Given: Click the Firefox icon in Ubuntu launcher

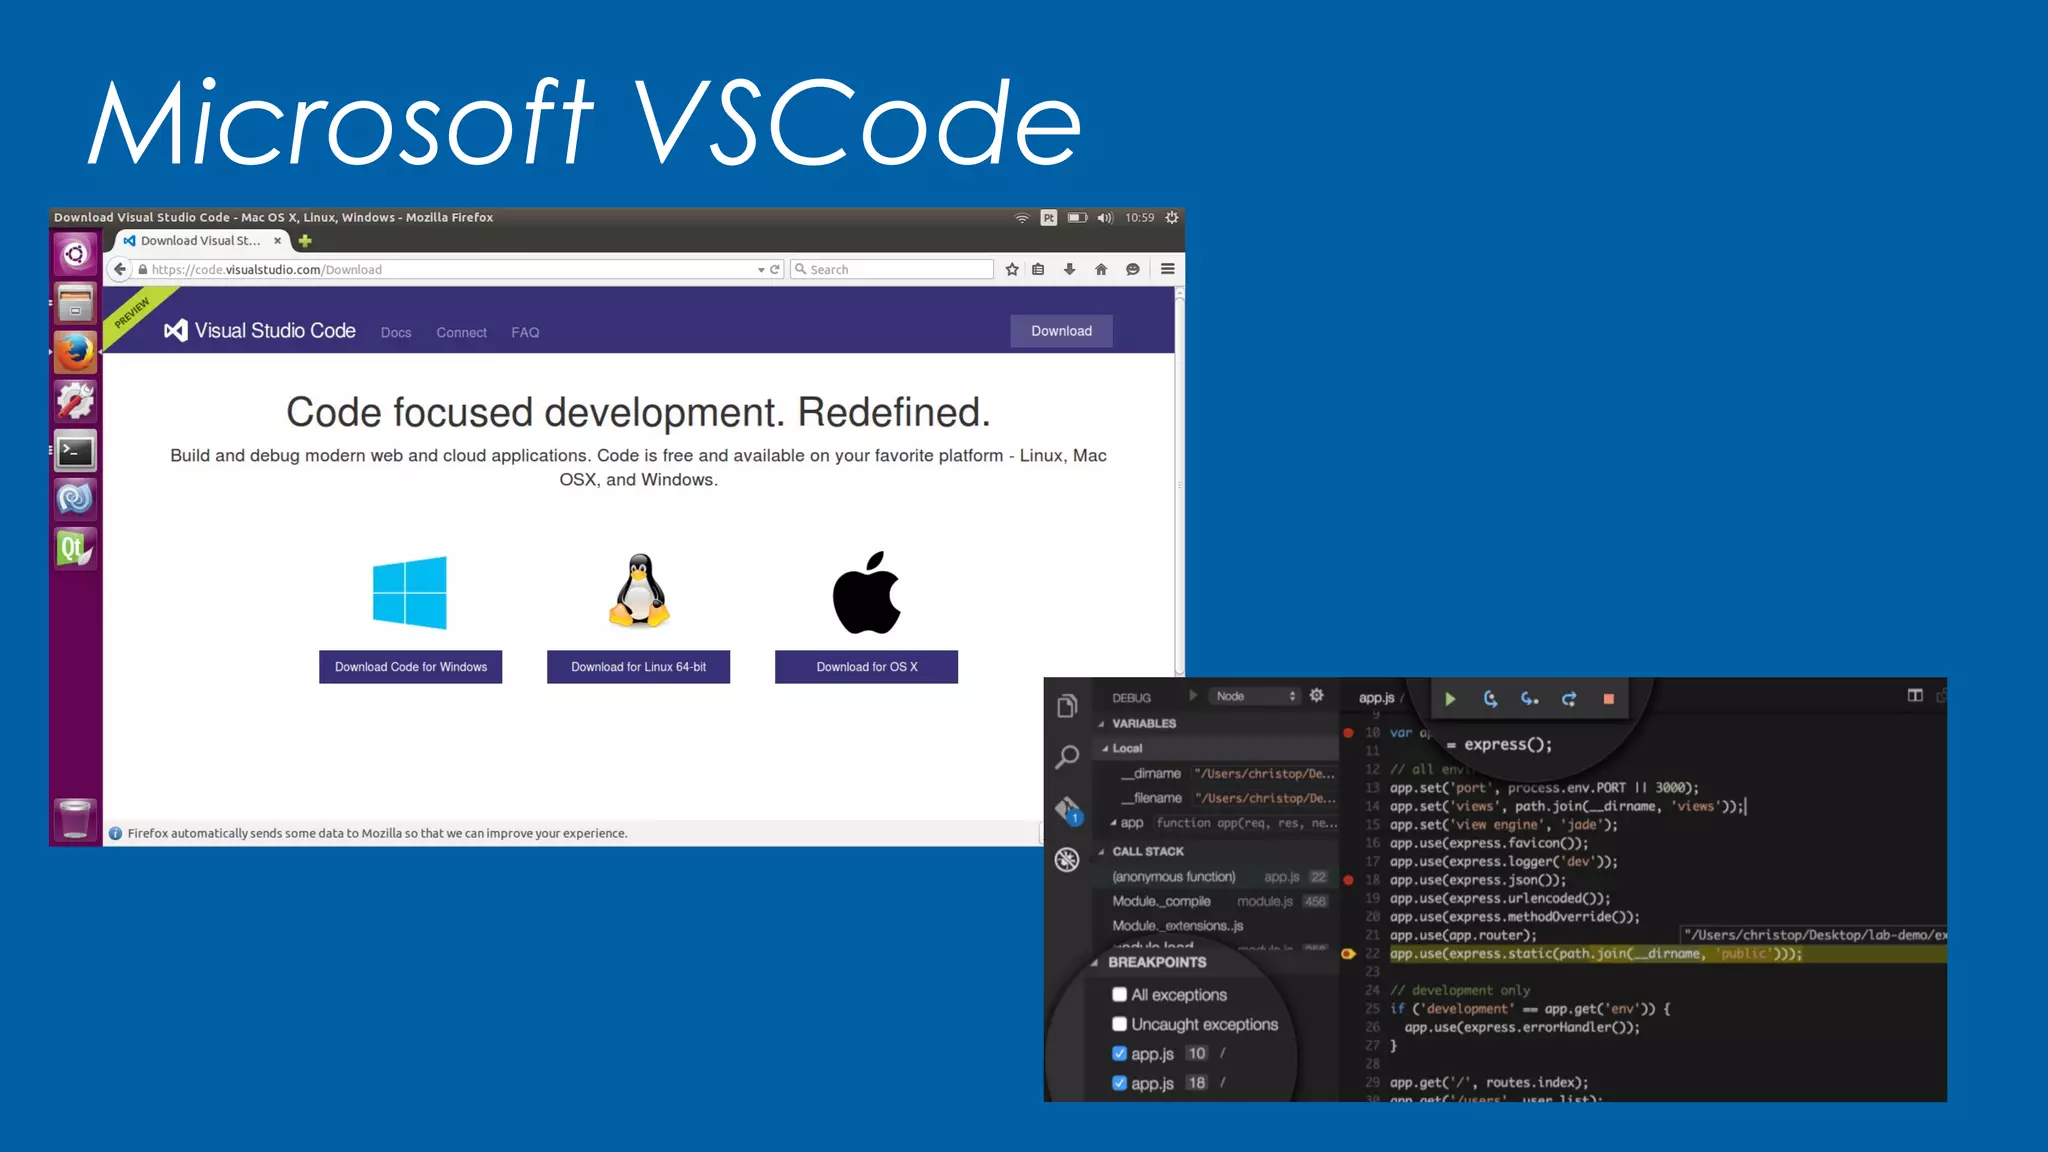Looking at the screenshot, I should (x=75, y=352).
